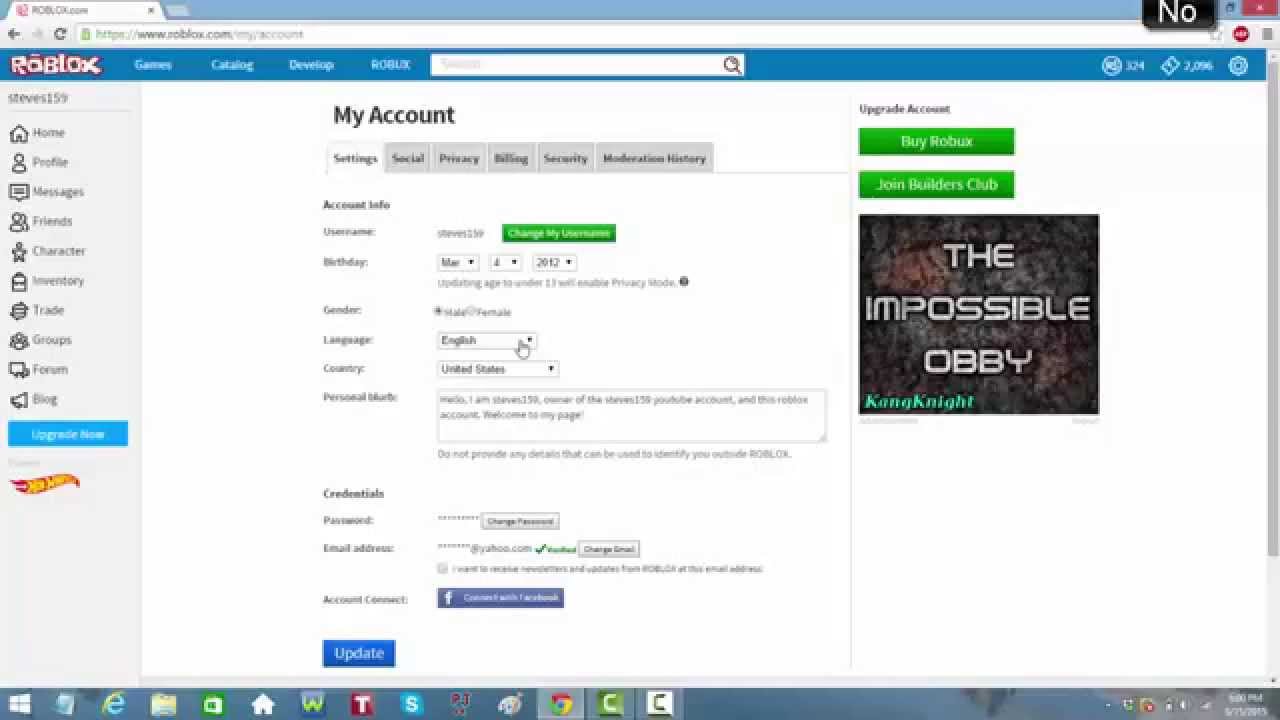Image resolution: width=1280 pixels, height=720 pixels.
Task: Click the birthday help question icon
Action: 684,282
